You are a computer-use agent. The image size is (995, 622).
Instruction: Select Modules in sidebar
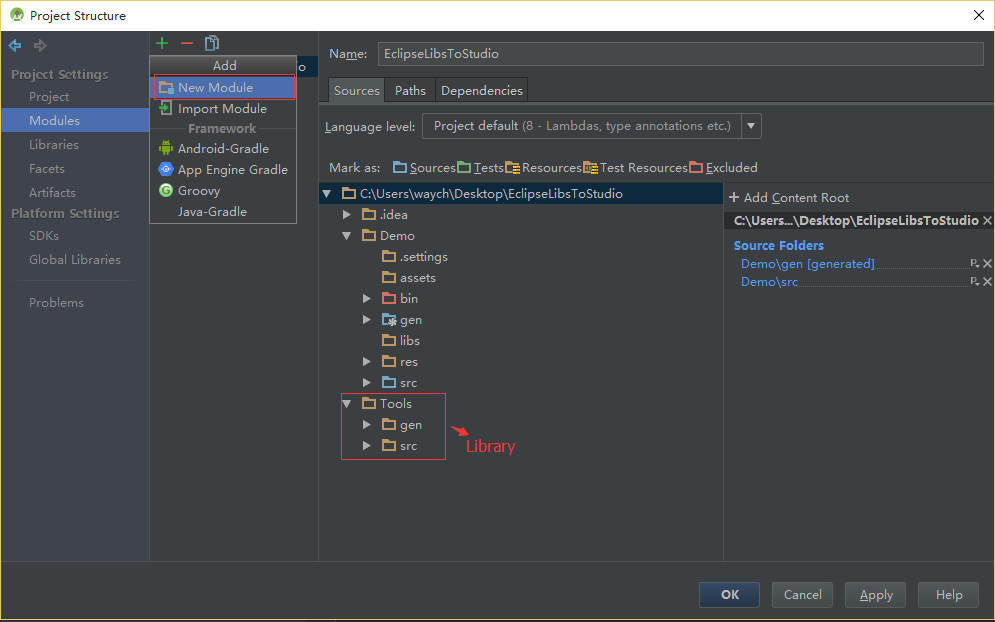(x=75, y=121)
